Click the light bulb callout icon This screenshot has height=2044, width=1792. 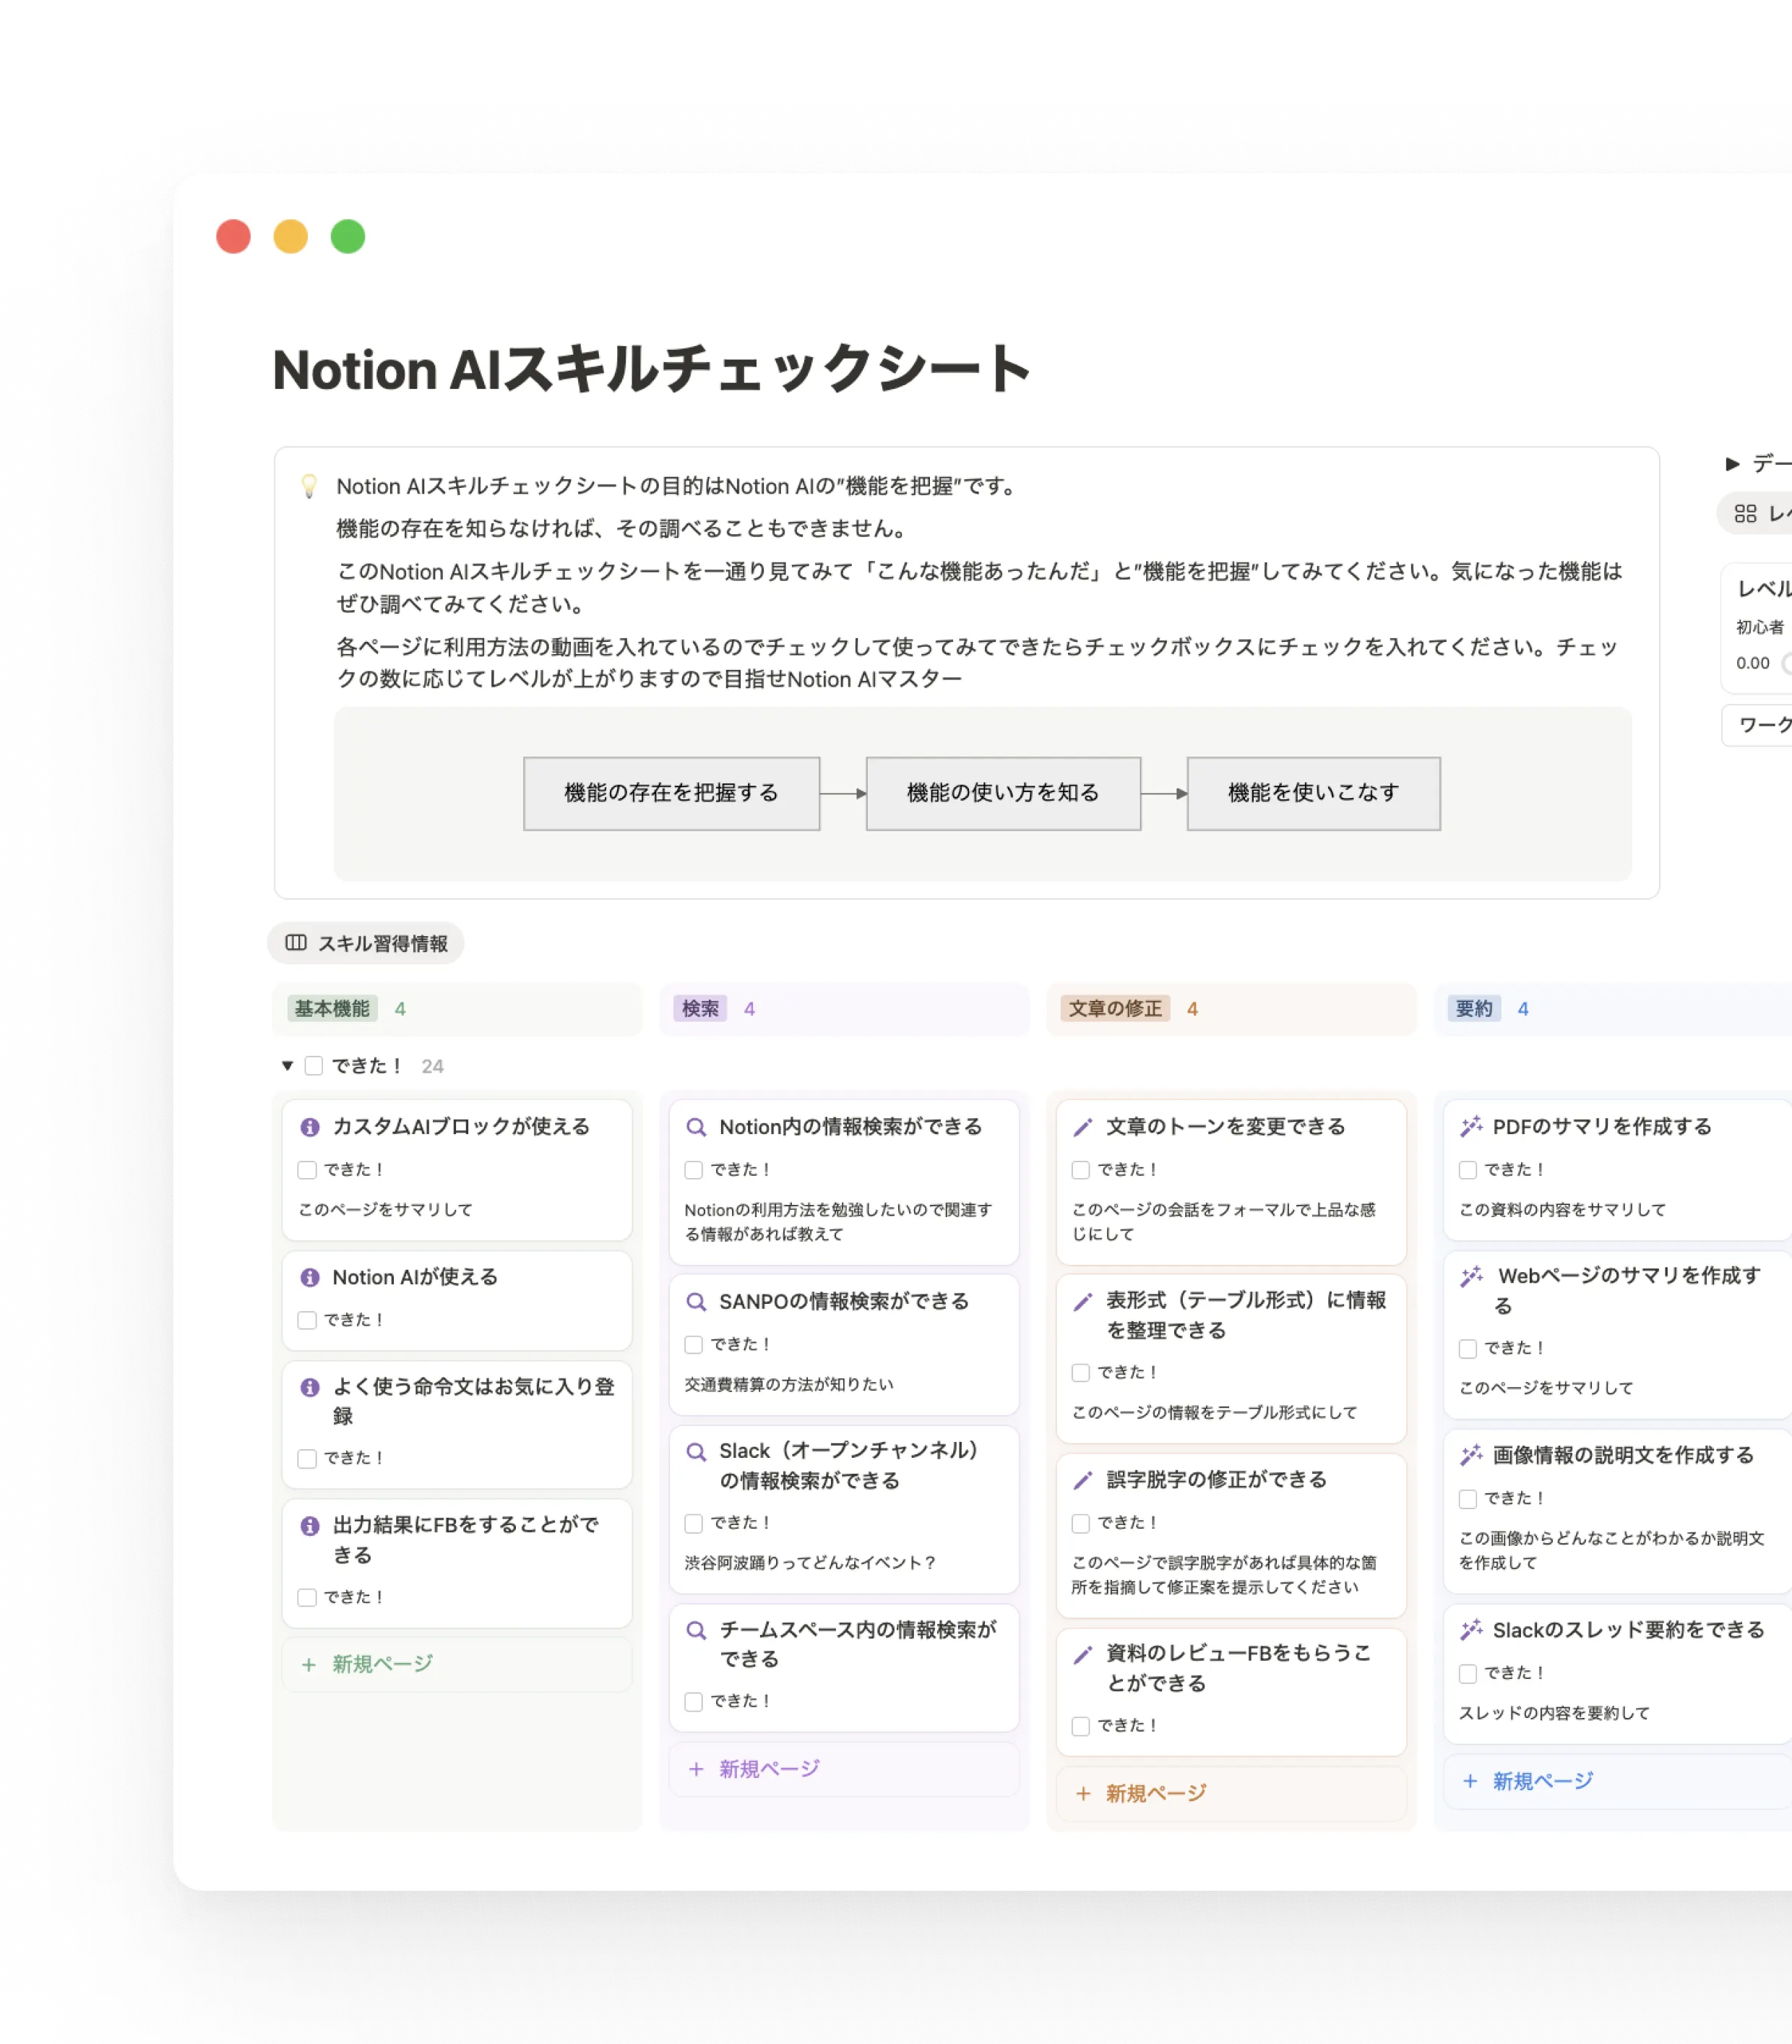[309, 486]
